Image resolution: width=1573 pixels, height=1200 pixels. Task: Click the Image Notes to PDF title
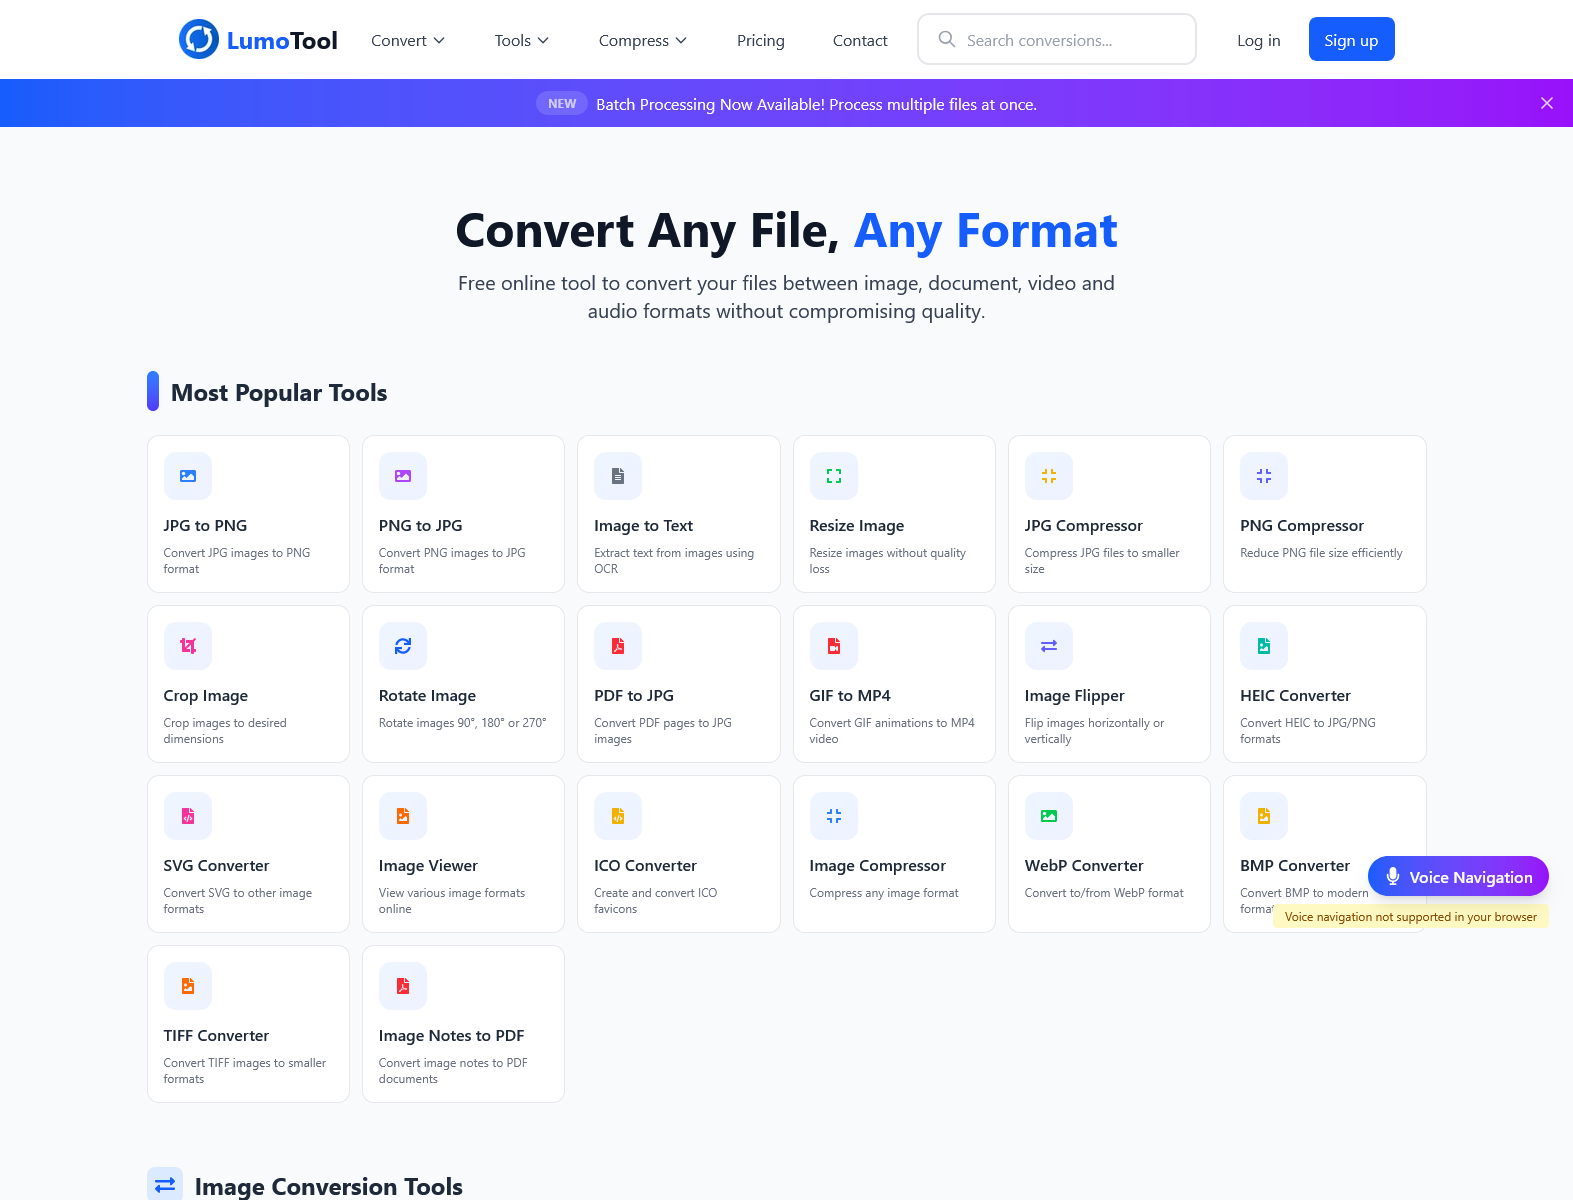click(x=451, y=1036)
